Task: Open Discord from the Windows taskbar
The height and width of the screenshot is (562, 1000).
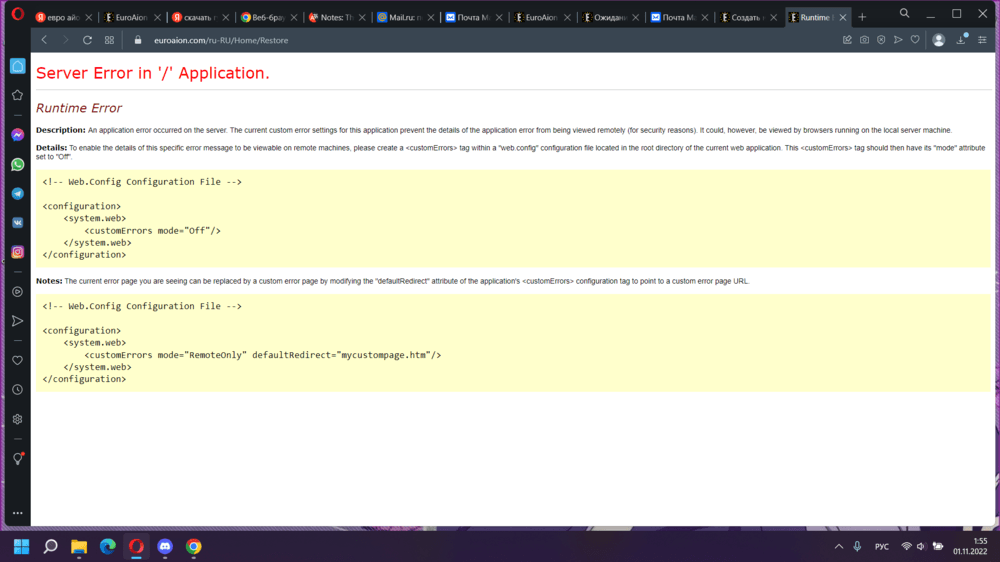Action: coord(165,547)
